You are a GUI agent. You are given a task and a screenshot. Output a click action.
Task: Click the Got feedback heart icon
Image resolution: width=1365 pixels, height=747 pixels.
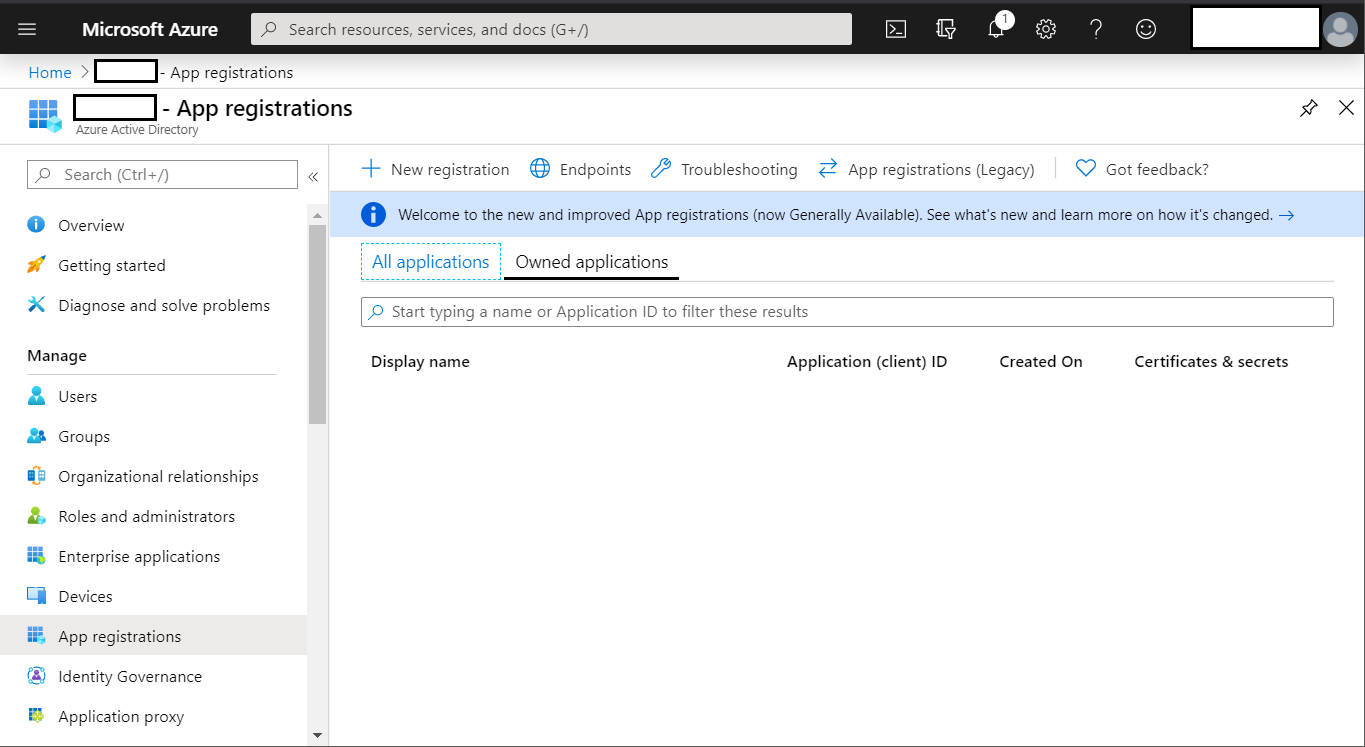(1085, 169)
